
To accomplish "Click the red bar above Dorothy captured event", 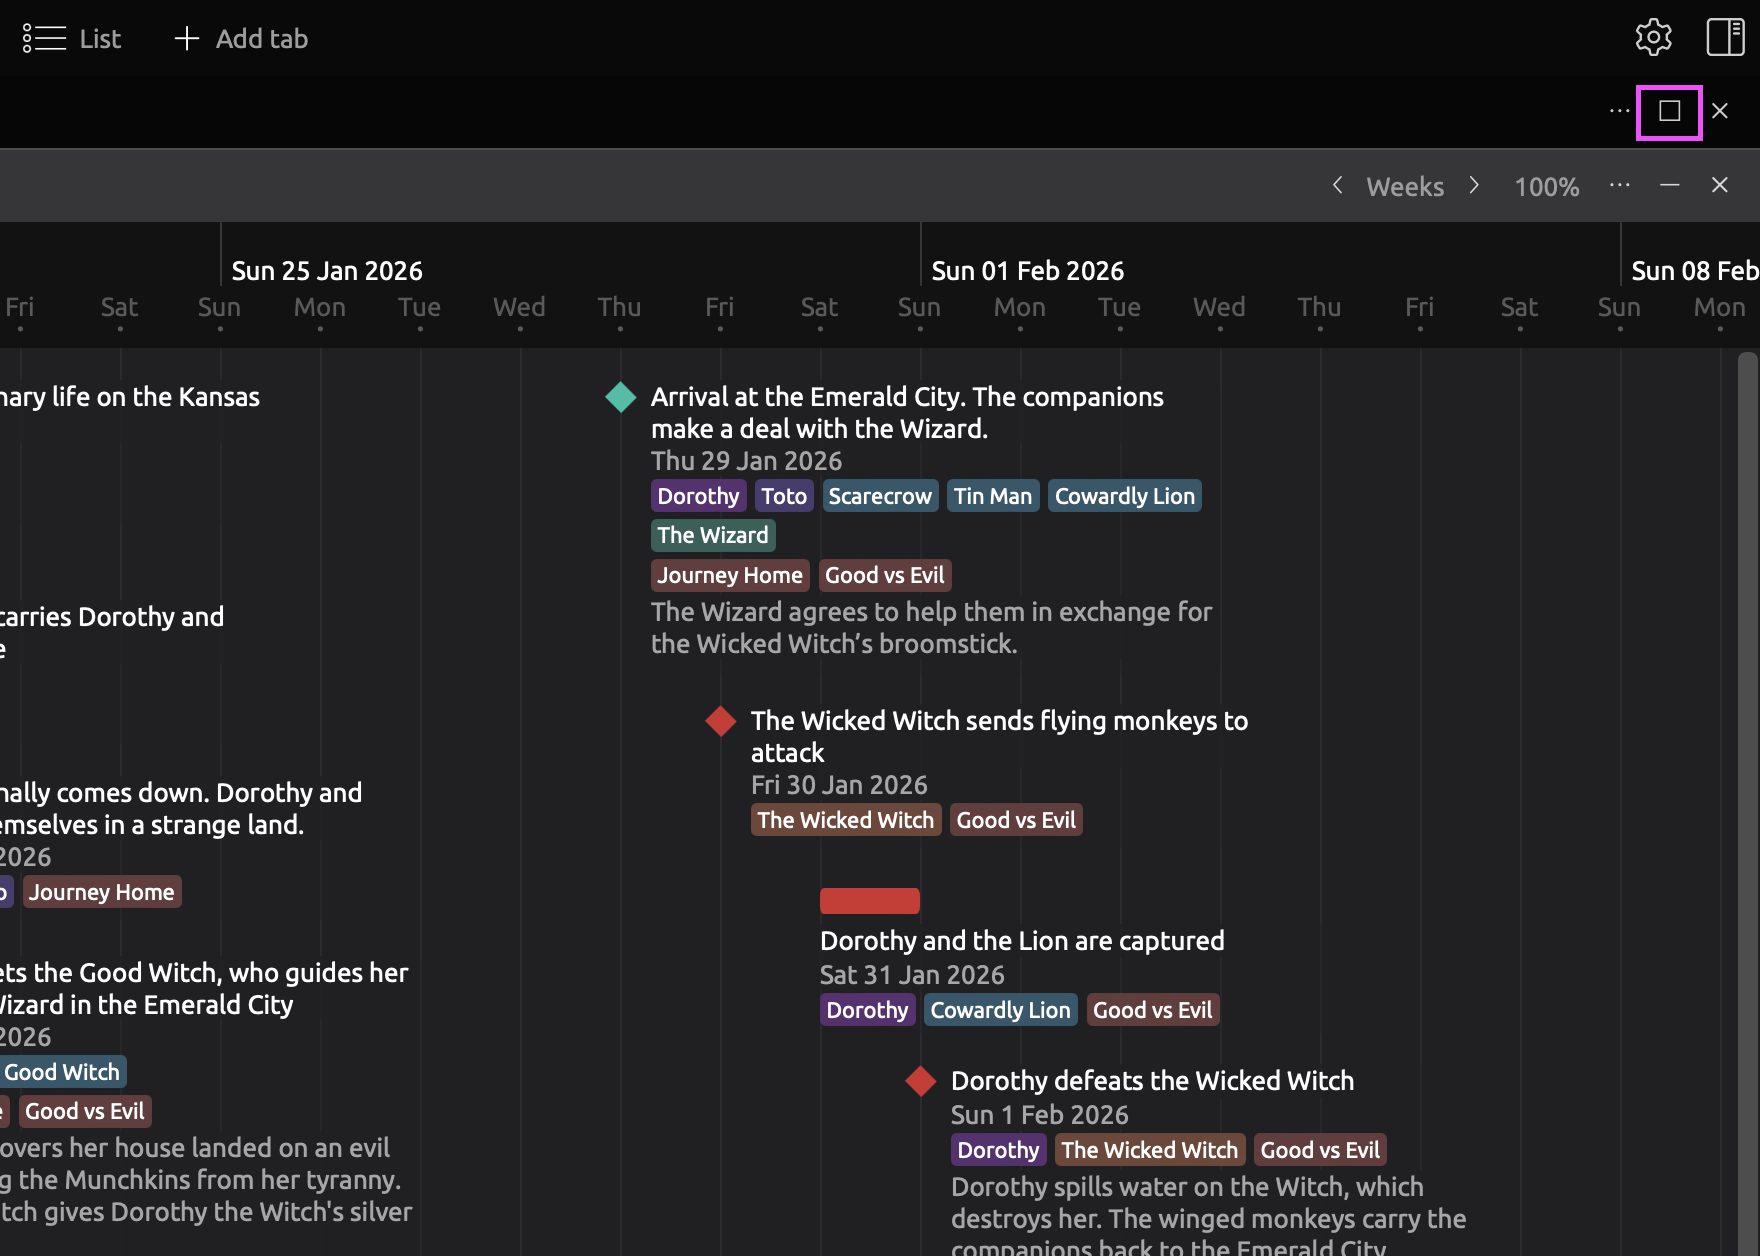I will [x=869, y=901].
